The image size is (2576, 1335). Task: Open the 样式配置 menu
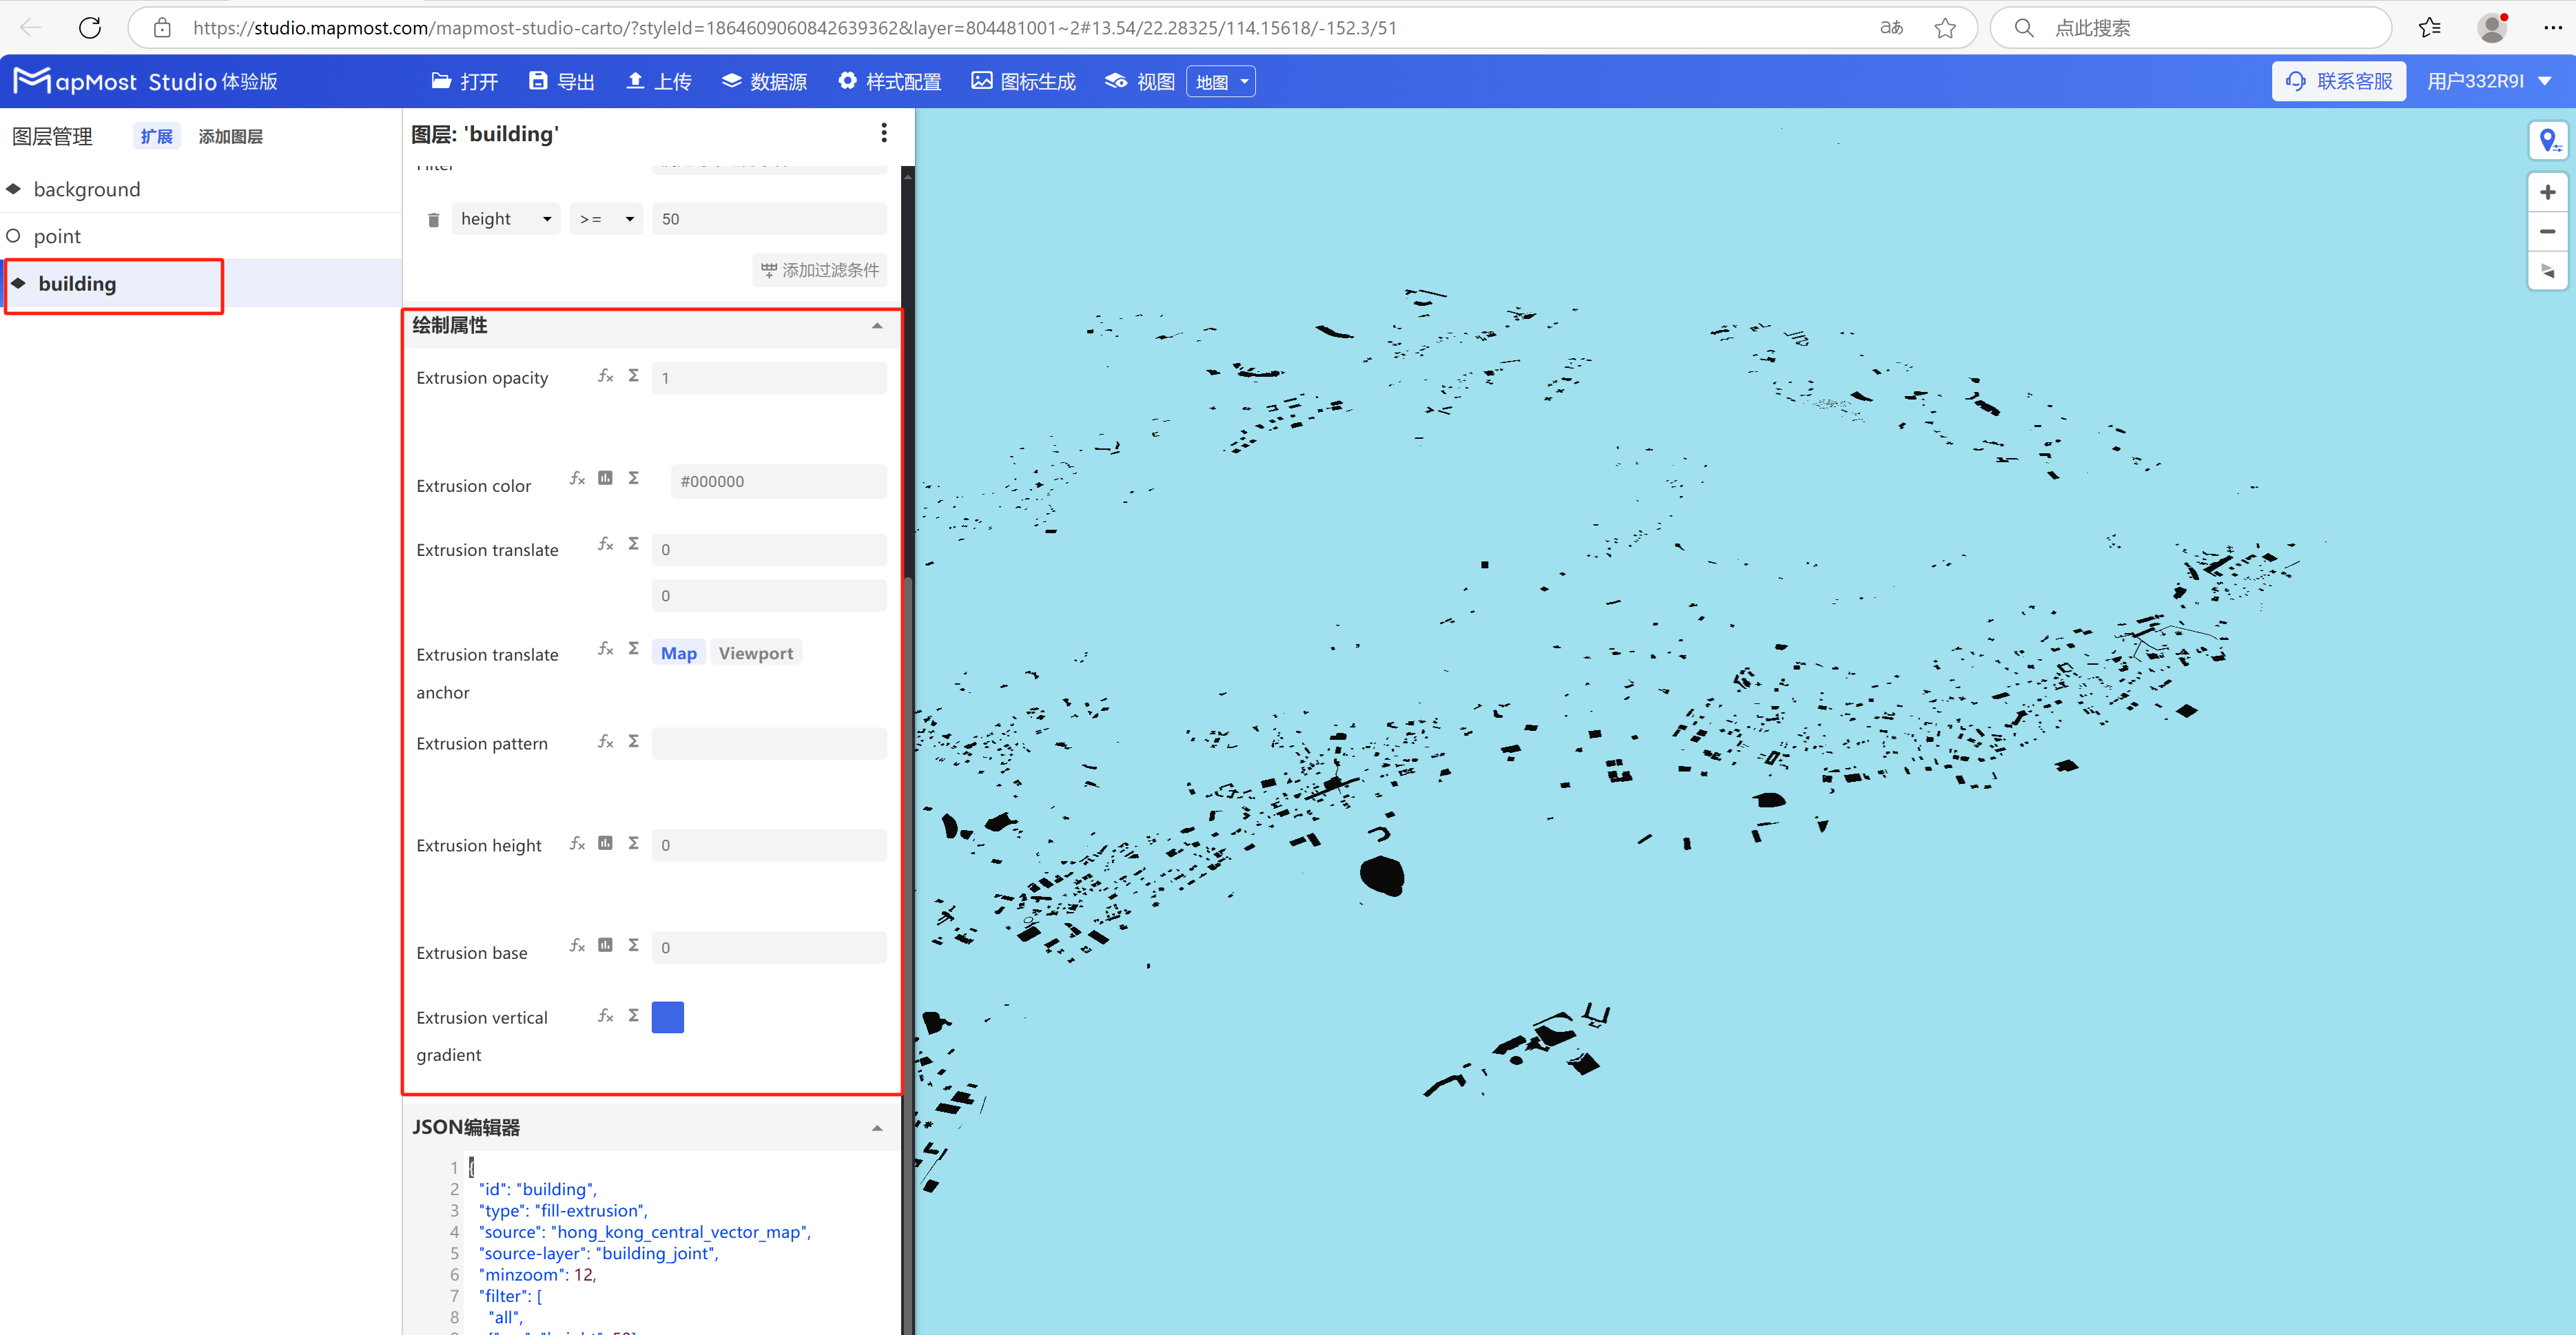pyautogui.click(x=889, y=81)
